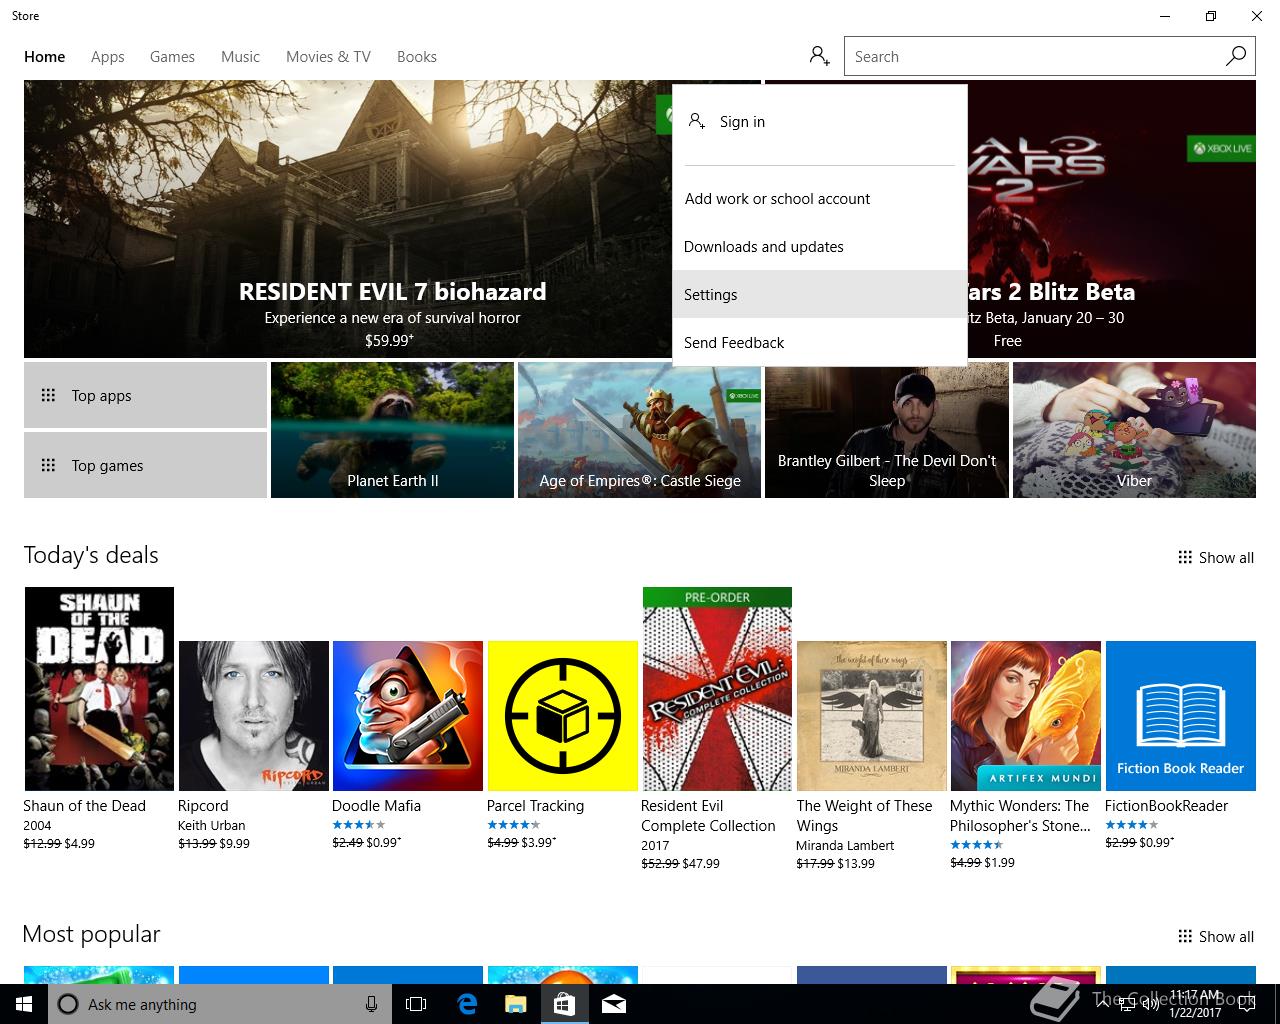The height and width of the screenshot is (1024, 1280).
Task: Switch to the Apps tab
Action: (108, 57)
